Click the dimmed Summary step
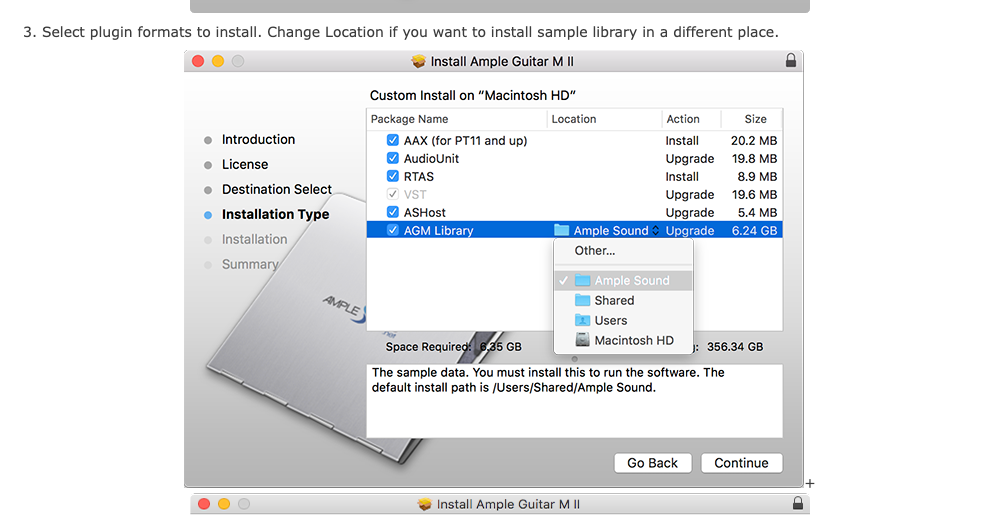This screenshot has width=1000, height=520. (x=250, y=264)
